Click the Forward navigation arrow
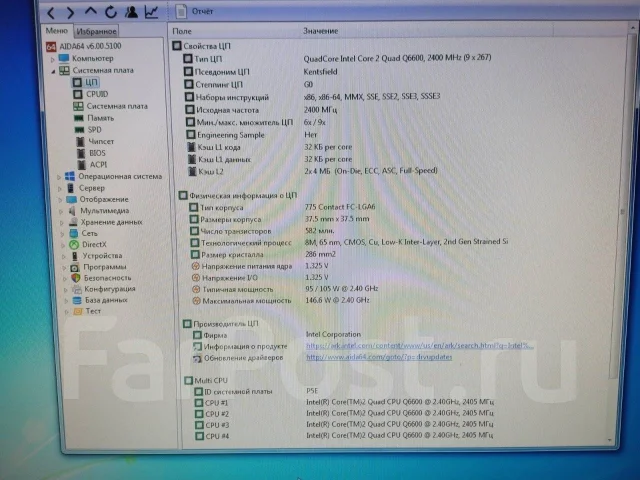The height and width of the screenshot is (480, 640). pyautogui.click(x=71, y=13)
